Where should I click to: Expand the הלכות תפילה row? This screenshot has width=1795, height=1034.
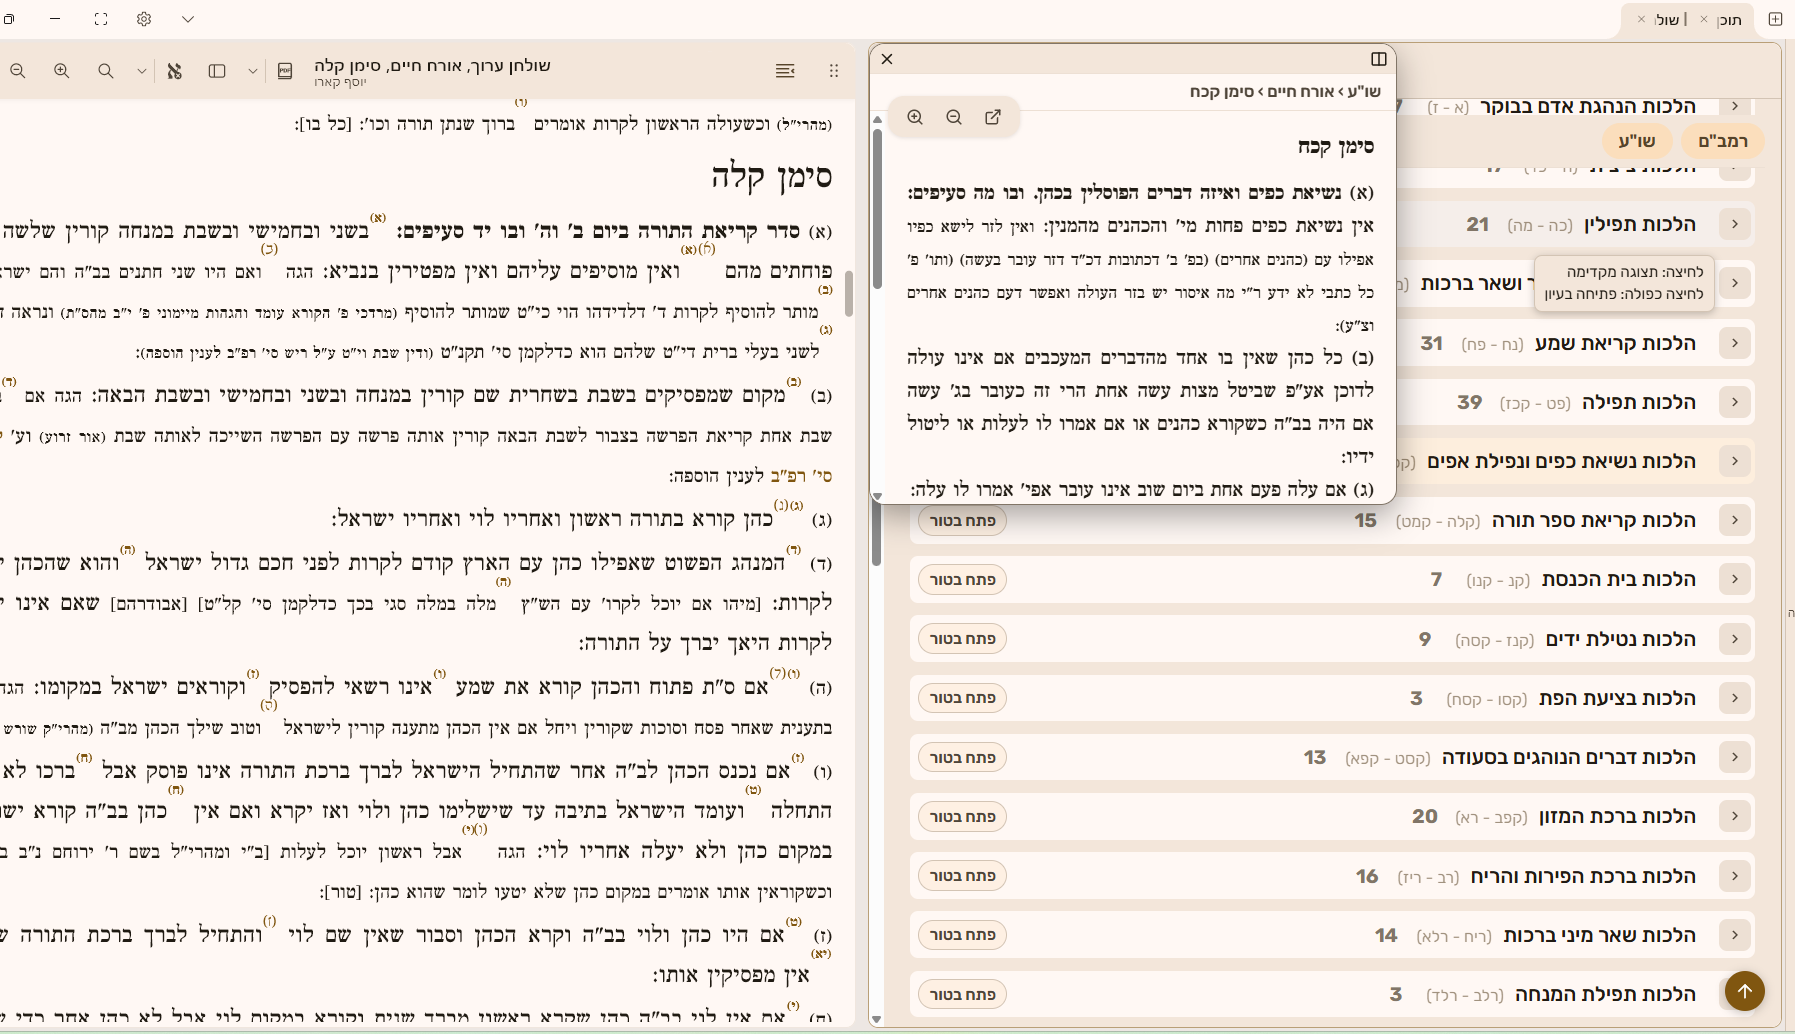click(1735, 402)
